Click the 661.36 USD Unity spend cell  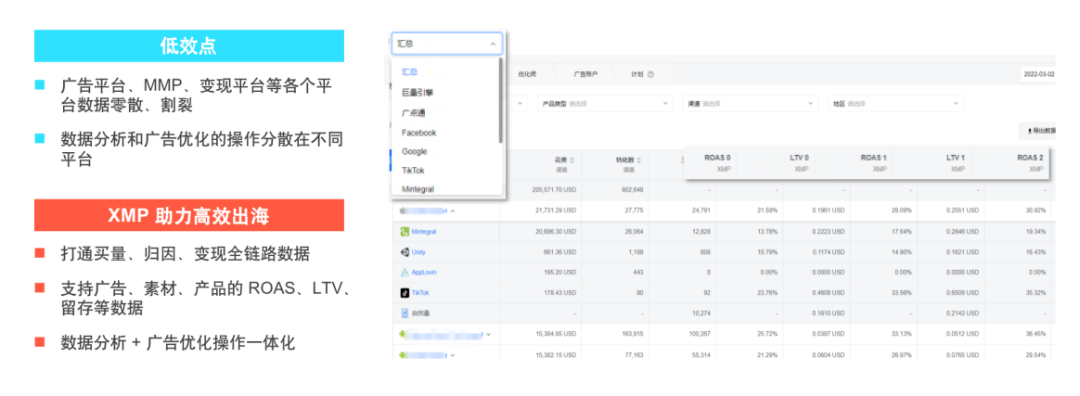561,252
